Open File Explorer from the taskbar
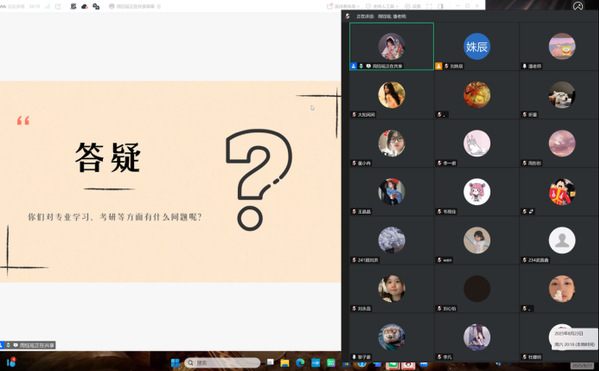599x371 pixels. 285,363
